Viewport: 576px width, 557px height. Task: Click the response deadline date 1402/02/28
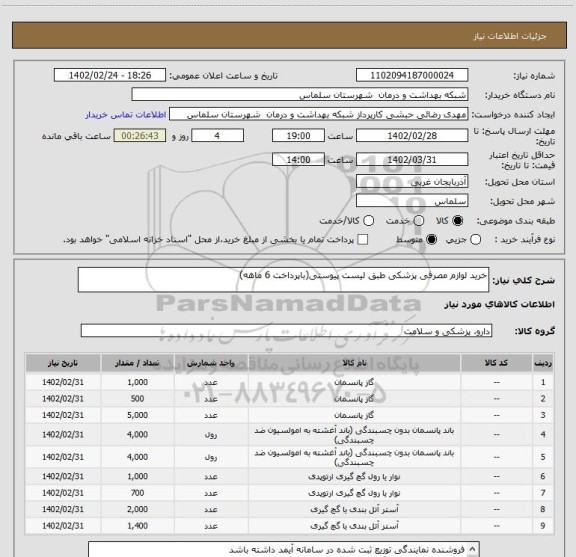pos(412,136)
